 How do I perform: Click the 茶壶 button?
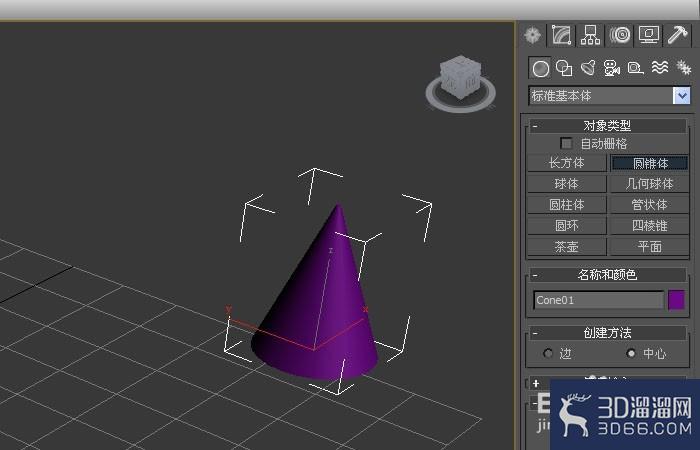567,246
